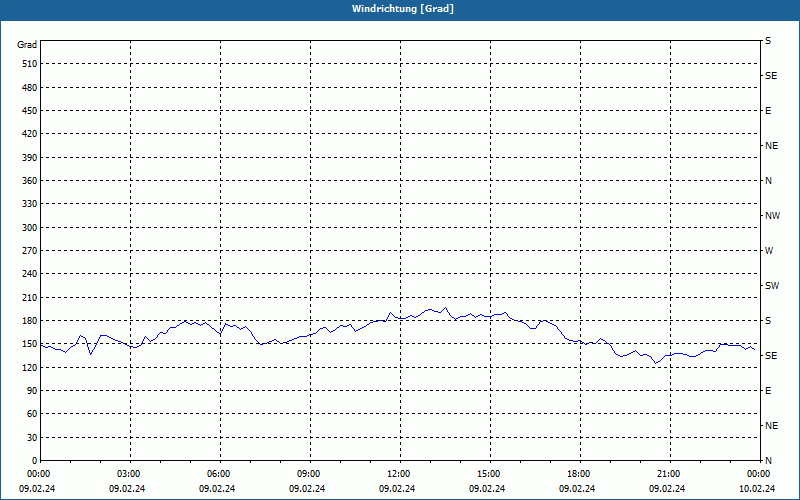
Task: Select the SE compass label just below 150 line
Action: 771,356
